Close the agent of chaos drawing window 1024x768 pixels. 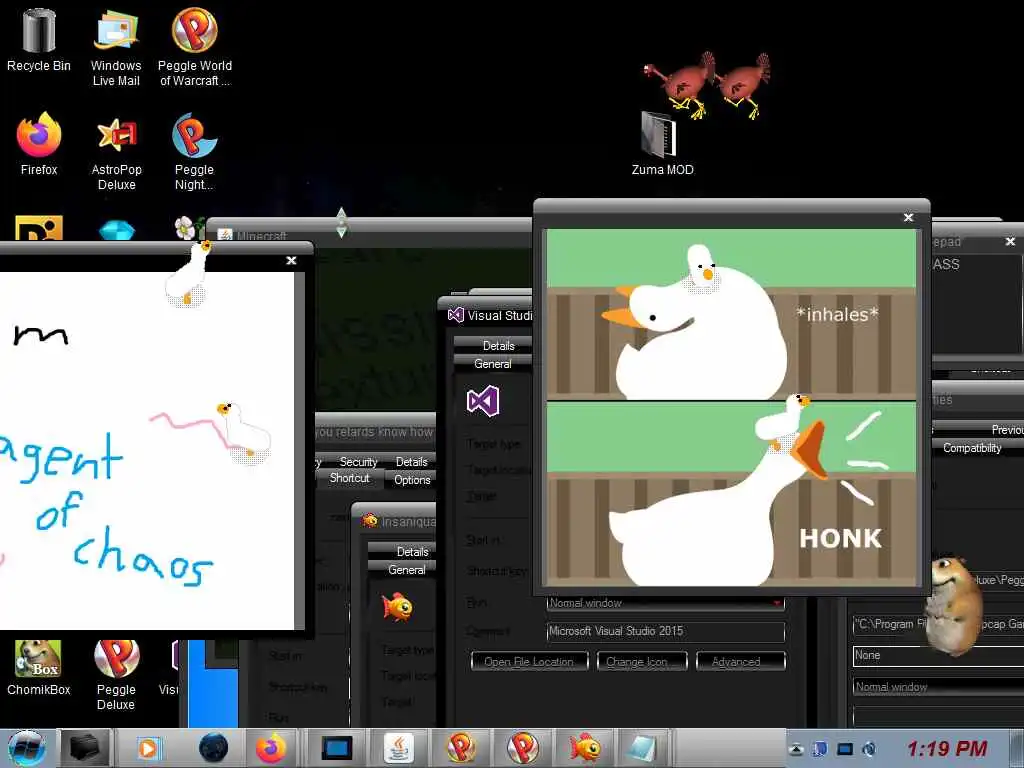pyautogui.click(x=291, y=261)
